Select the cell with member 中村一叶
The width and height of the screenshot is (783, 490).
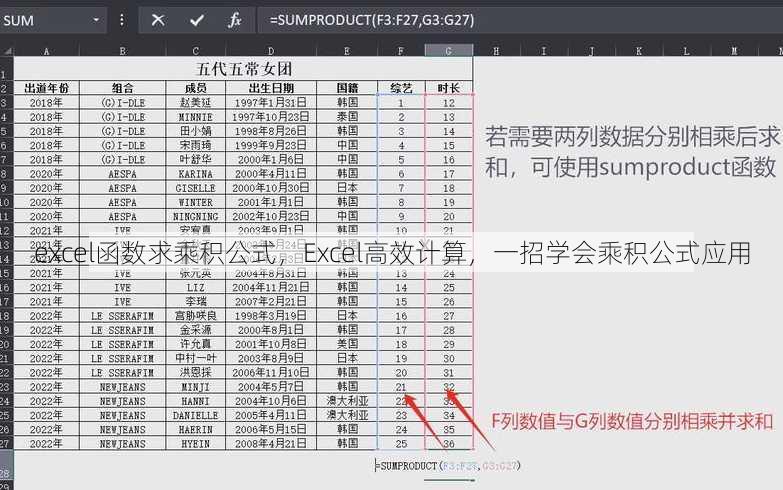point(195,358)
